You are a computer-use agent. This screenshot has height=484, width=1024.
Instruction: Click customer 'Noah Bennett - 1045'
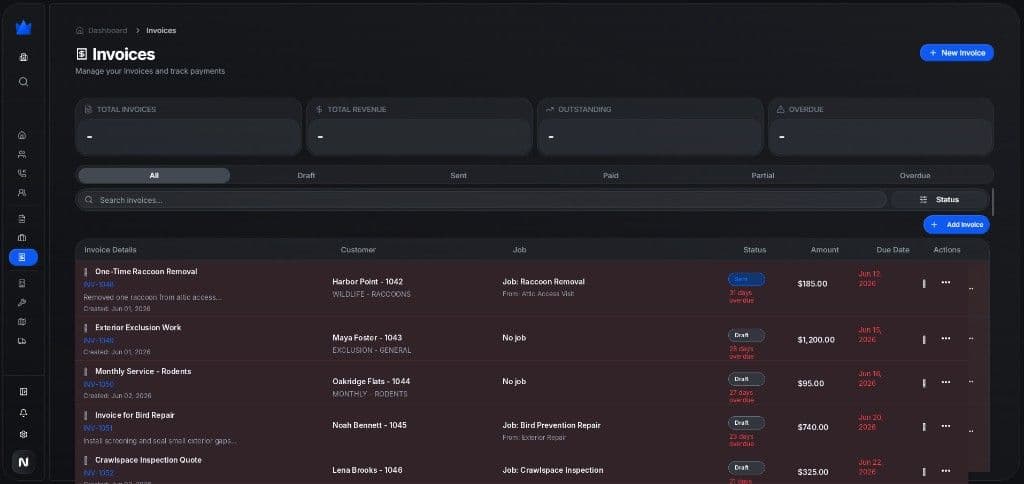(370, 425)
